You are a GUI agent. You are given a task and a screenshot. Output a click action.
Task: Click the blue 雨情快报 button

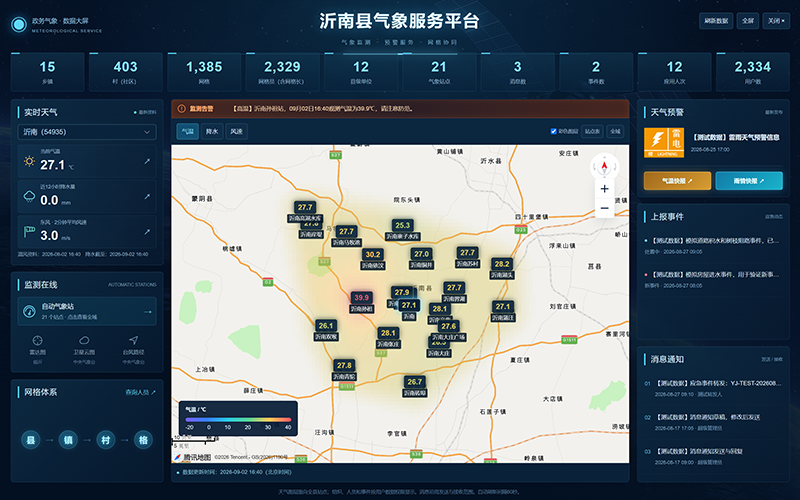749,181
